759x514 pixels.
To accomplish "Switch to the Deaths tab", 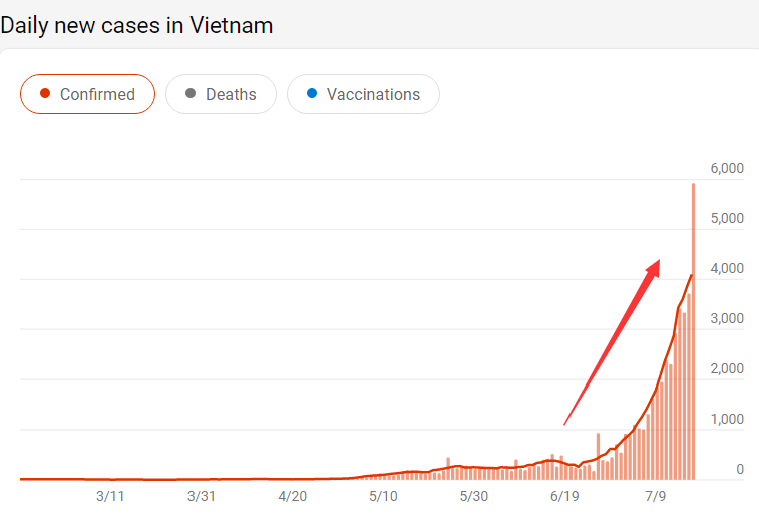I will point(220,95).
